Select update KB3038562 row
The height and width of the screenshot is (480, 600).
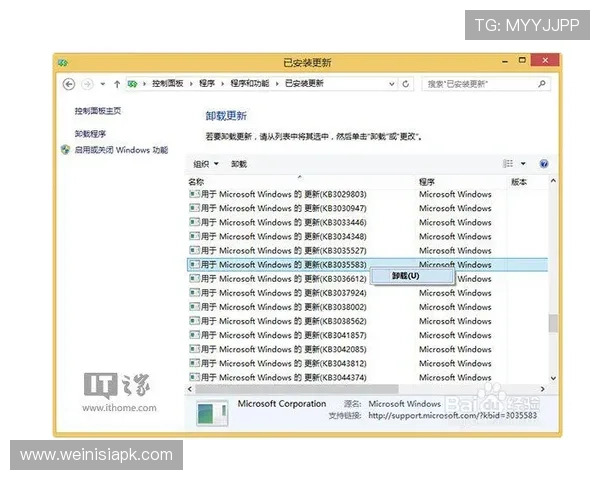[367, 322]
